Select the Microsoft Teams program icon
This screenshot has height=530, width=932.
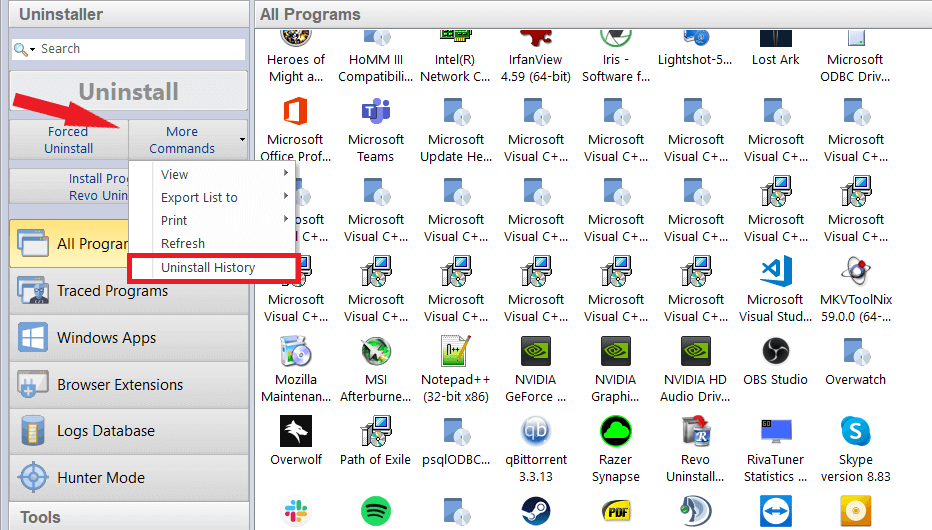376,112
